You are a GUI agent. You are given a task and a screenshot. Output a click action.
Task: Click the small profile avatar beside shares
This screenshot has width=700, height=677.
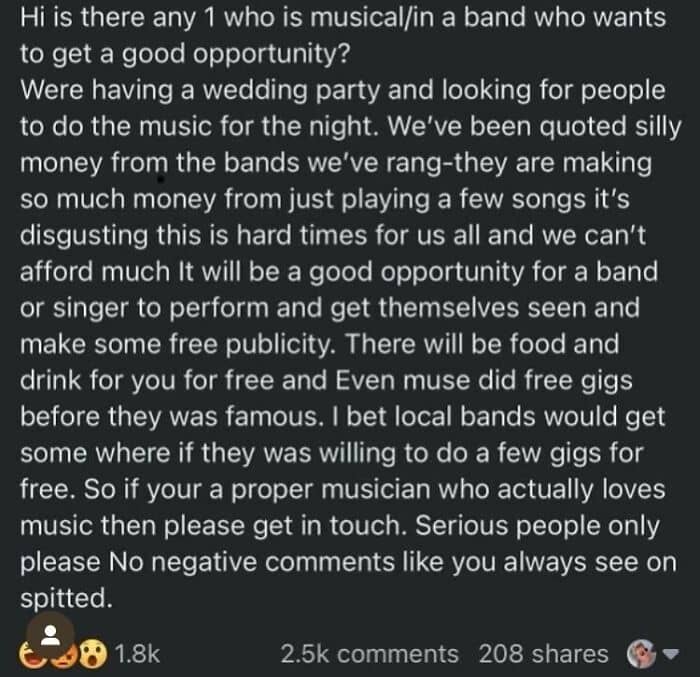(641, 655)
